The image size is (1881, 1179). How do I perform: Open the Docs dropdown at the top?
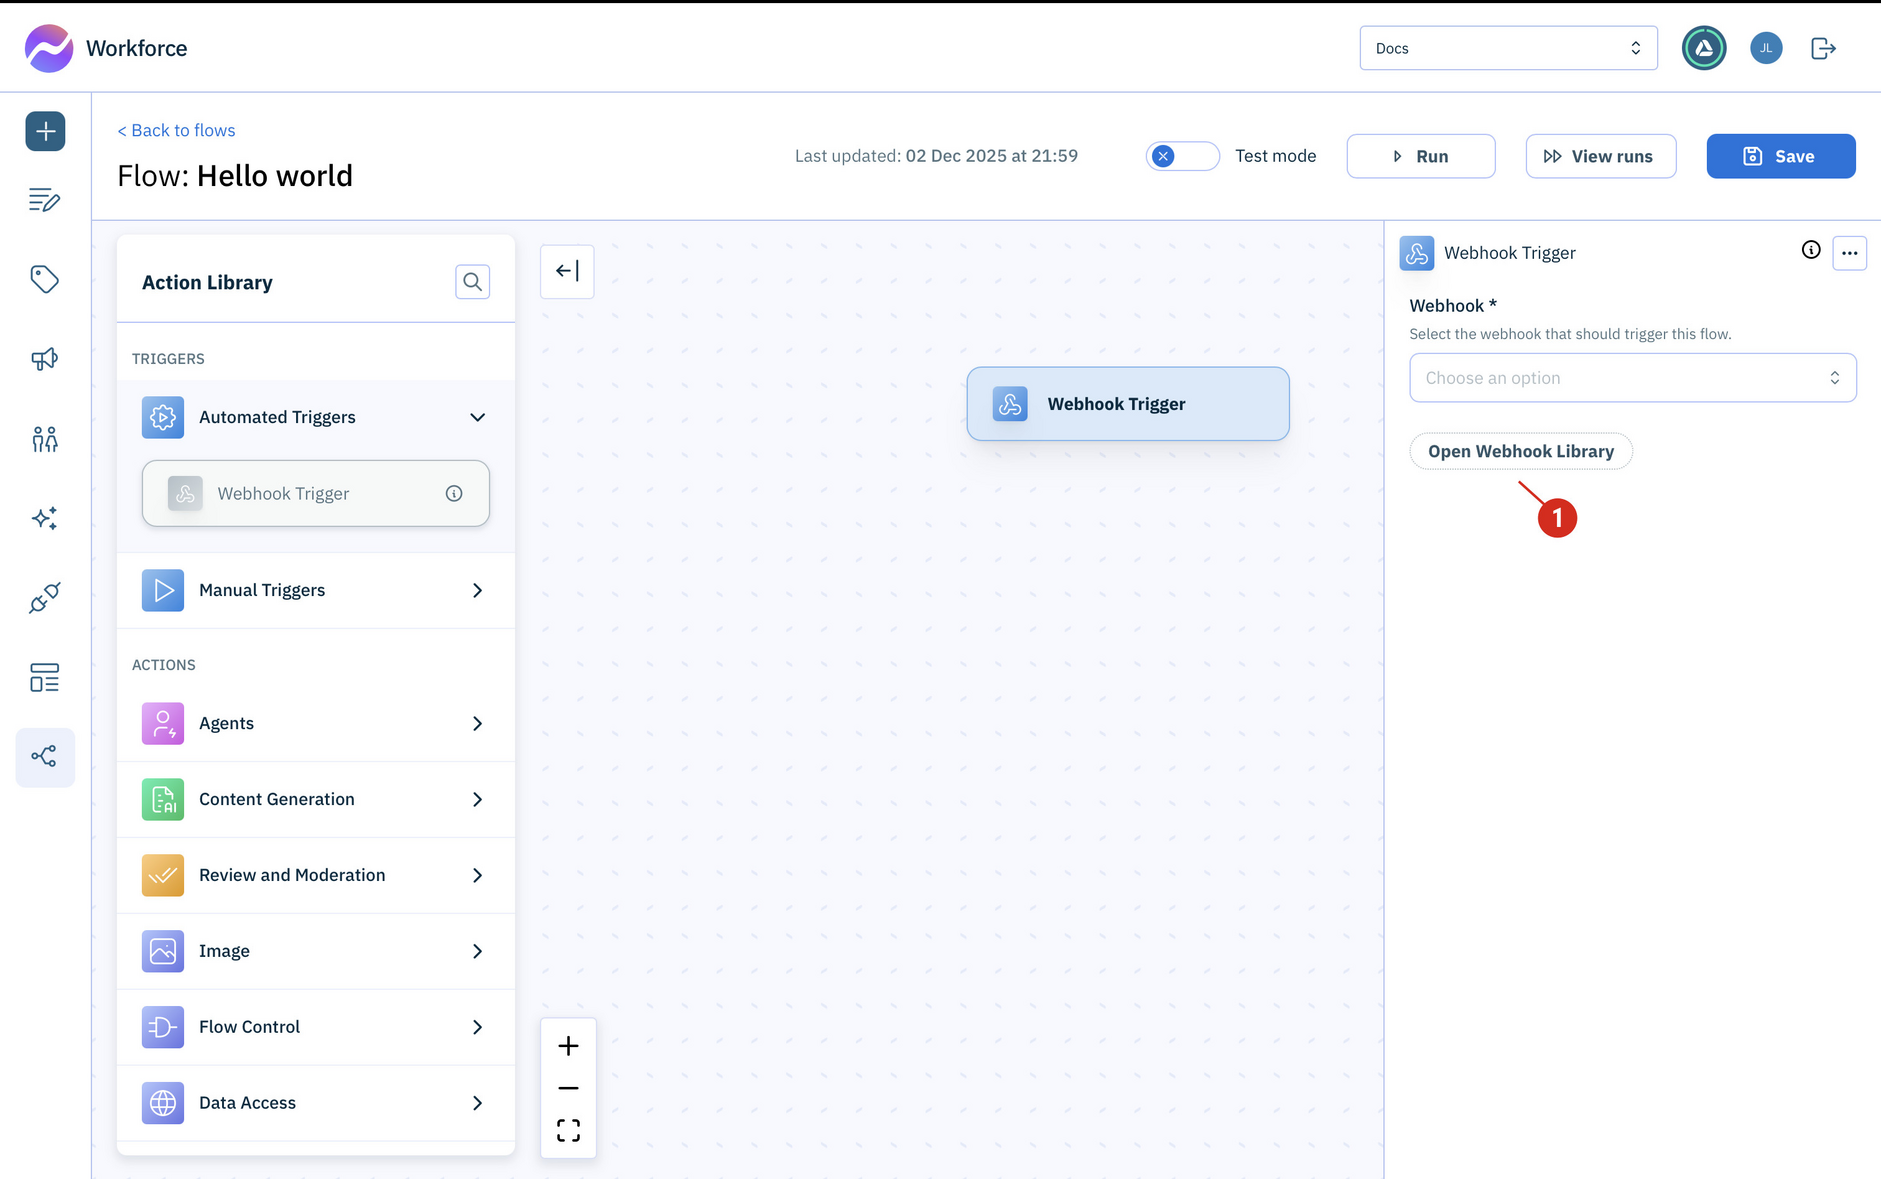point(1508,47)
